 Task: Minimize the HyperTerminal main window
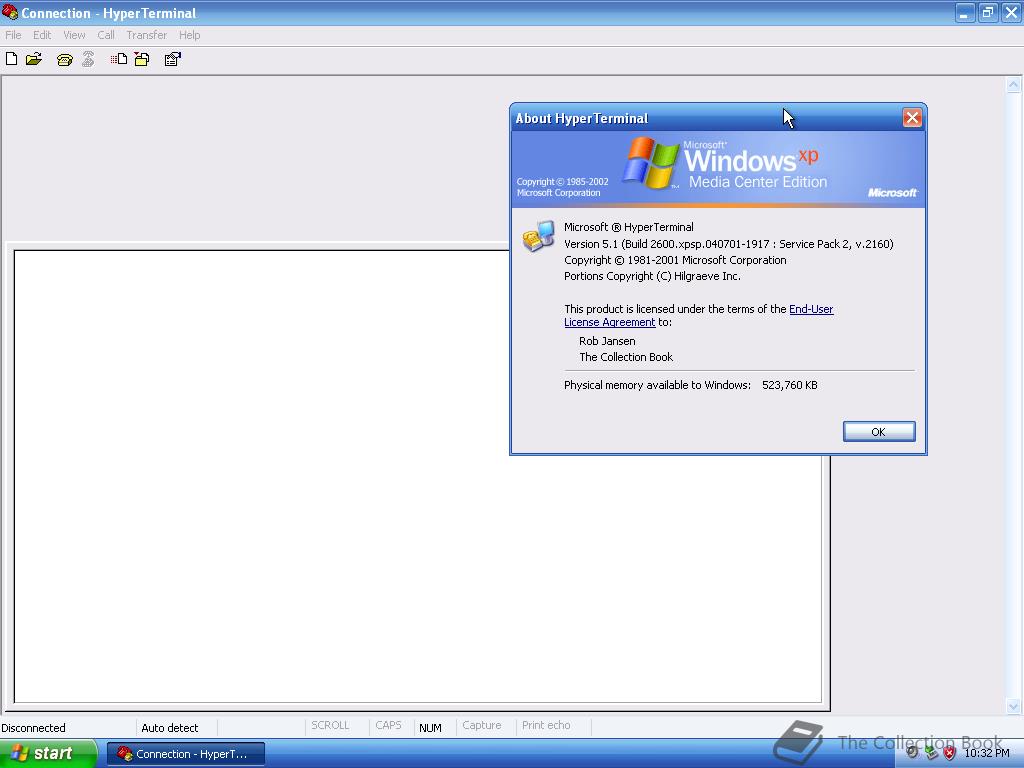[x=965, y=12]
